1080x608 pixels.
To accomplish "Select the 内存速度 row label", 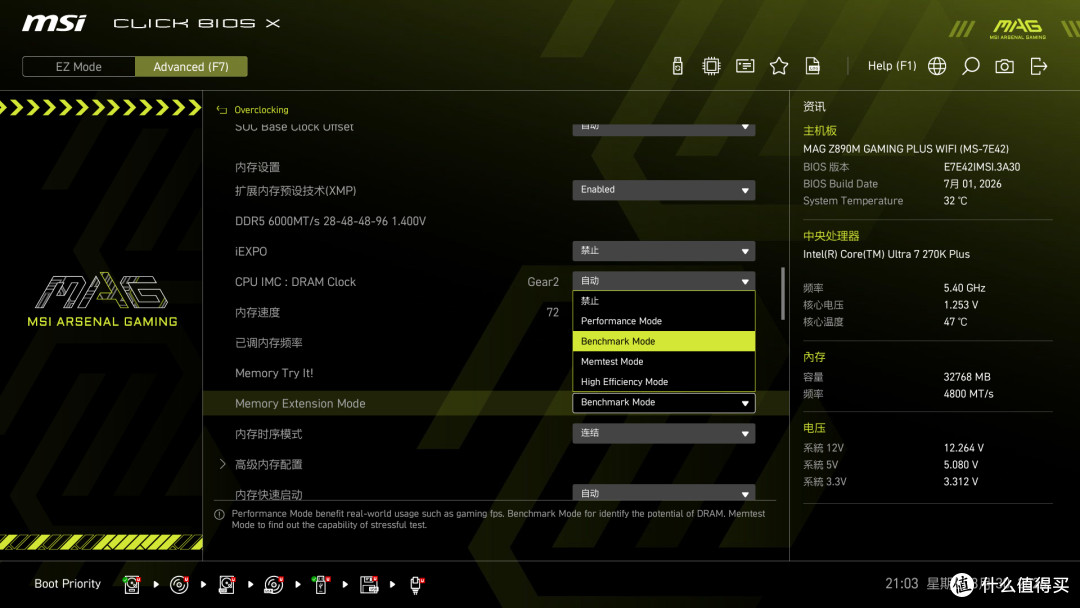I will [x=258, y=313].
